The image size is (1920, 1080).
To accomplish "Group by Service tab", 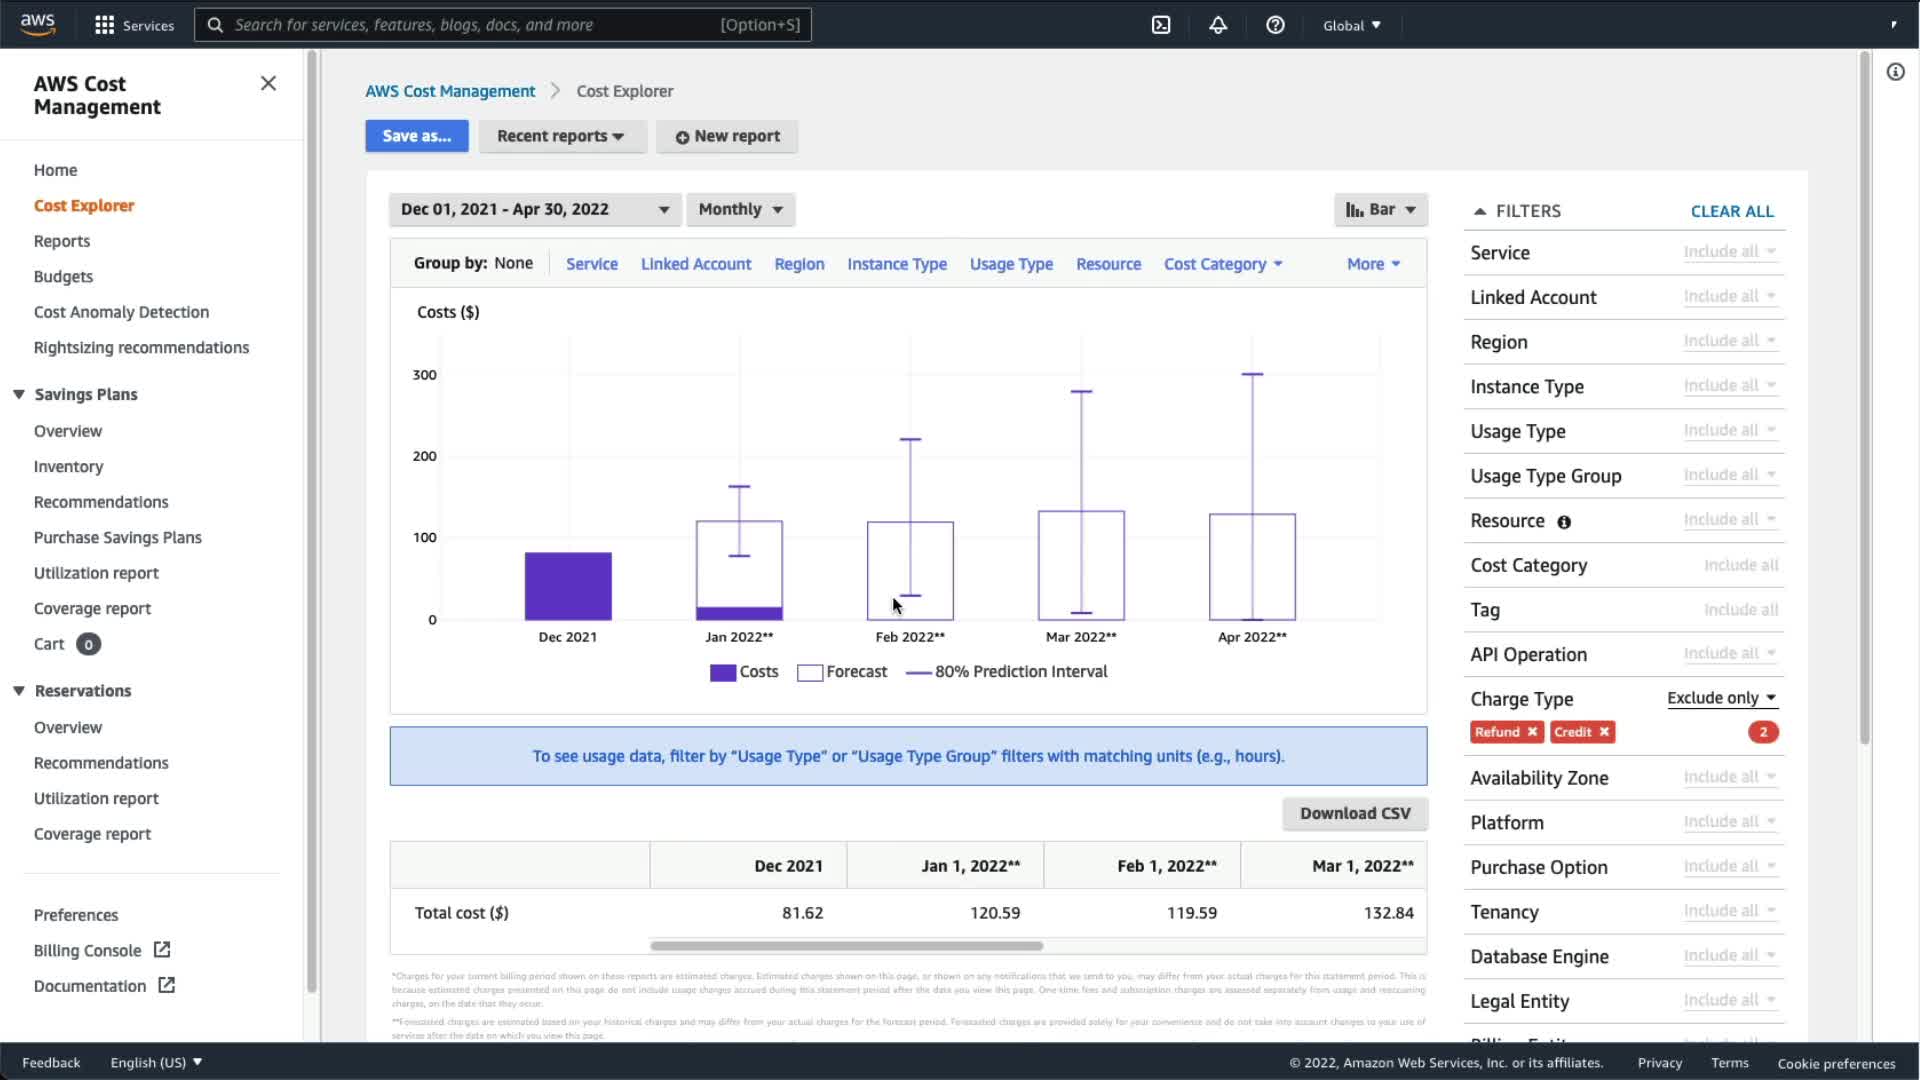I will 591,264.
